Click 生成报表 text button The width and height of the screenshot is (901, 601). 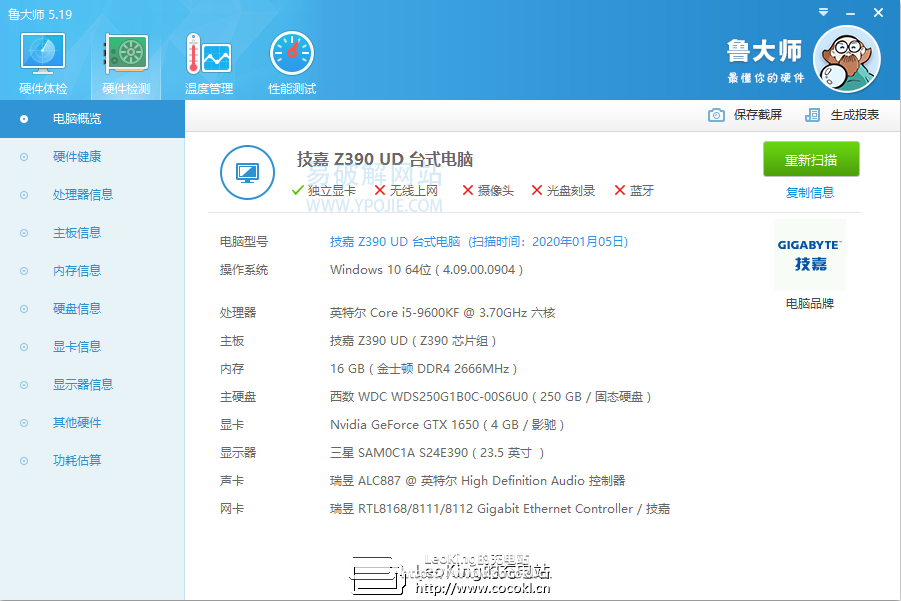[854, 115]
